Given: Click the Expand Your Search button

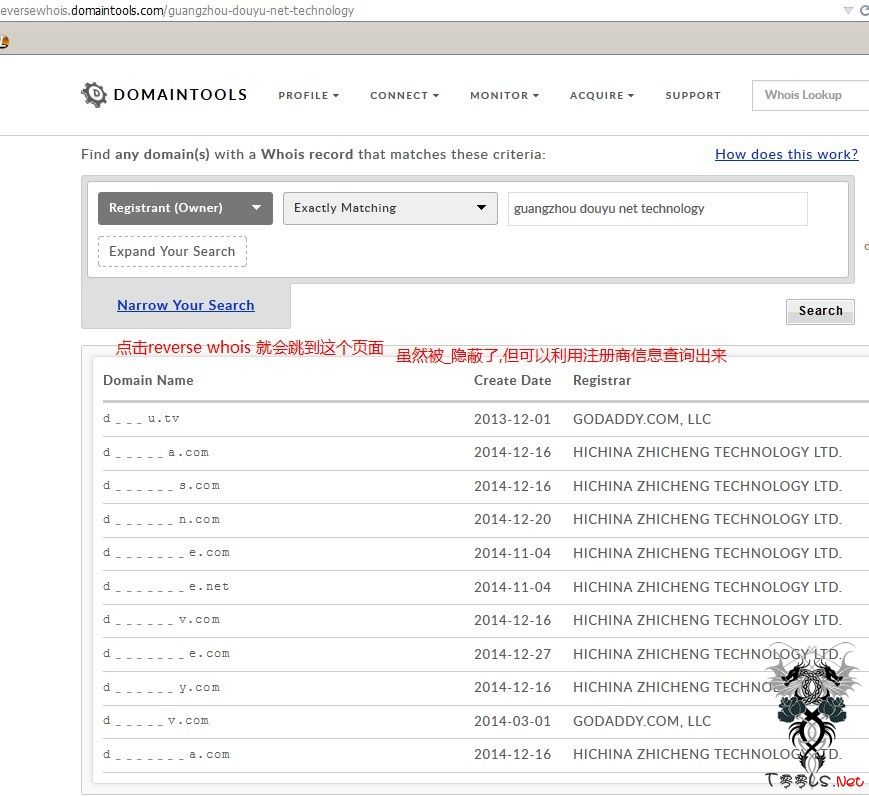Looking at the screenshot, I should click(172, 251).
